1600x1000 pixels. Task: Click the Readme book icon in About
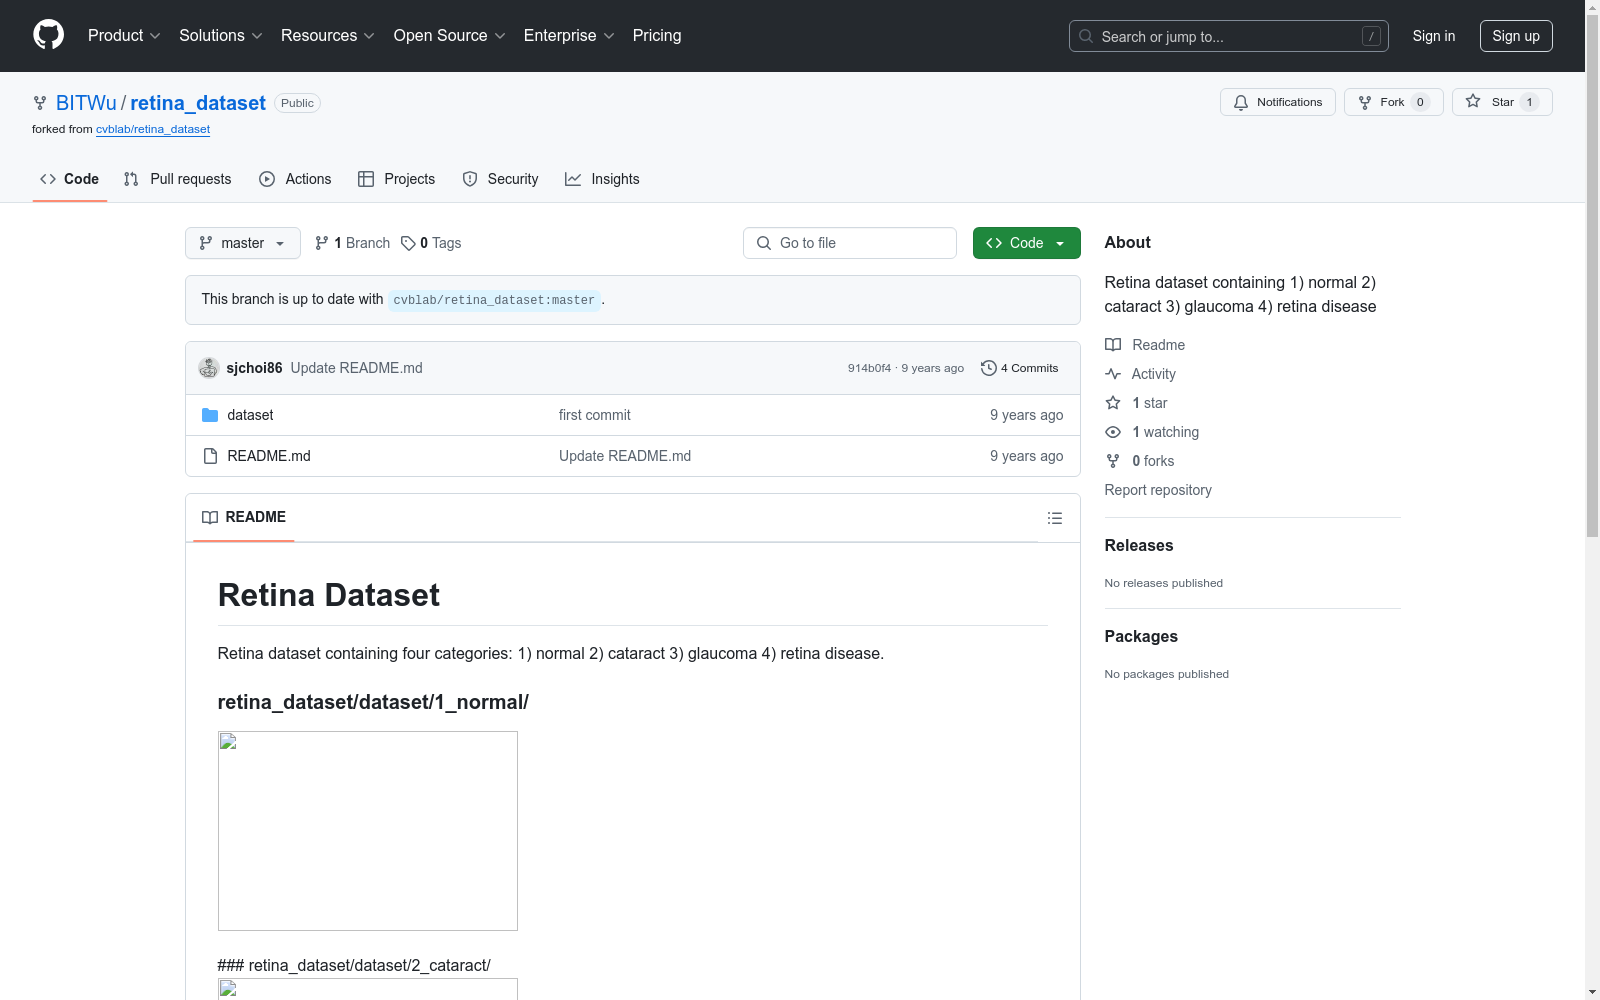1113,345
